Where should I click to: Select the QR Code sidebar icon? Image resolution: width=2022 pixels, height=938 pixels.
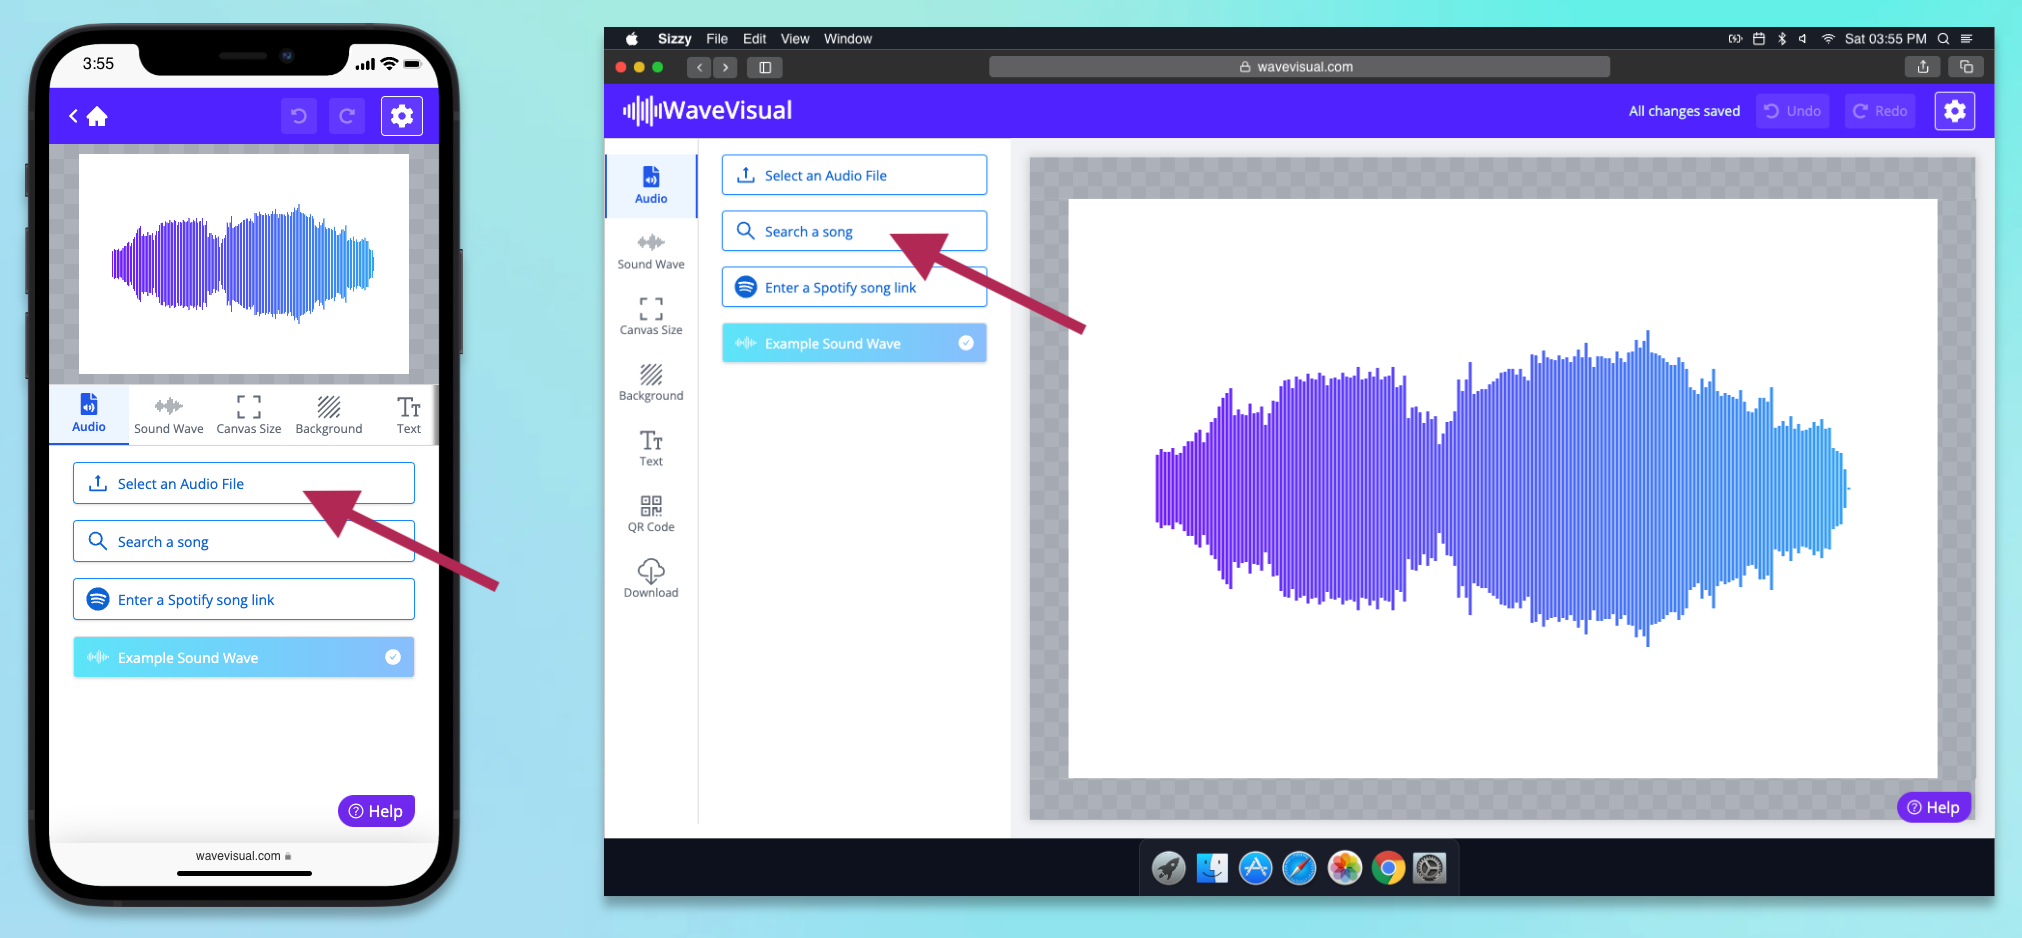[650, 513]
